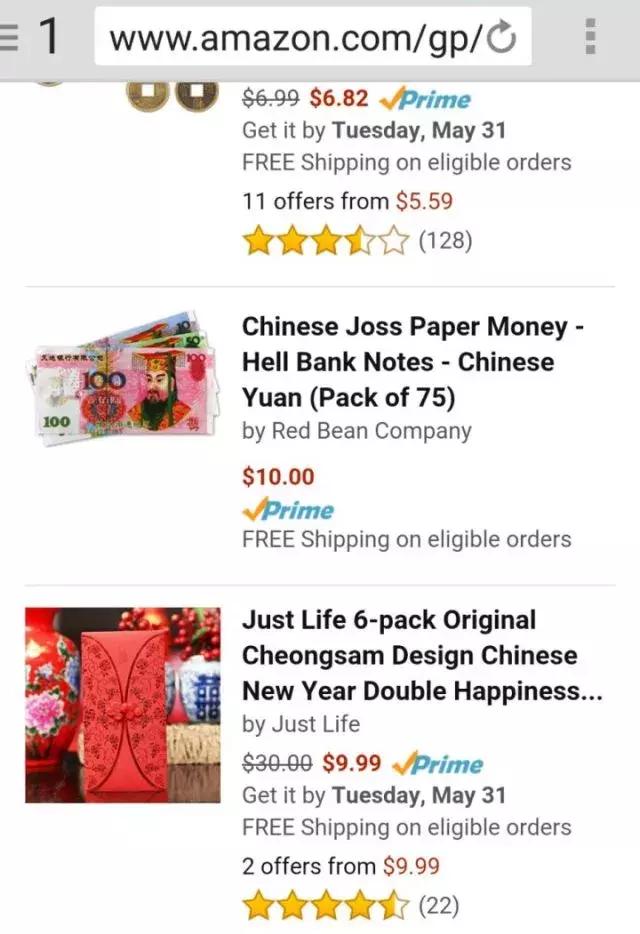Open the 11 offers from $5.59 link
The image size is (640, 934).
click(347, 201)
